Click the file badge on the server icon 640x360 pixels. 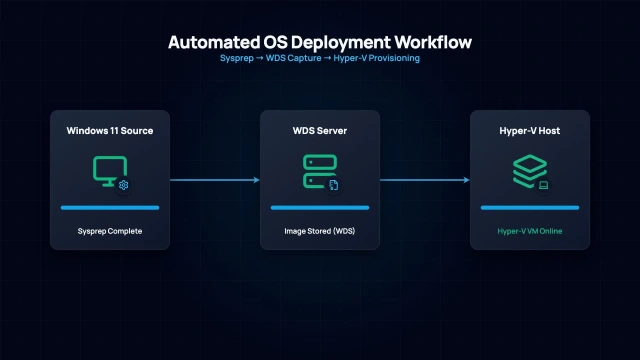click(x=333, y=185)
